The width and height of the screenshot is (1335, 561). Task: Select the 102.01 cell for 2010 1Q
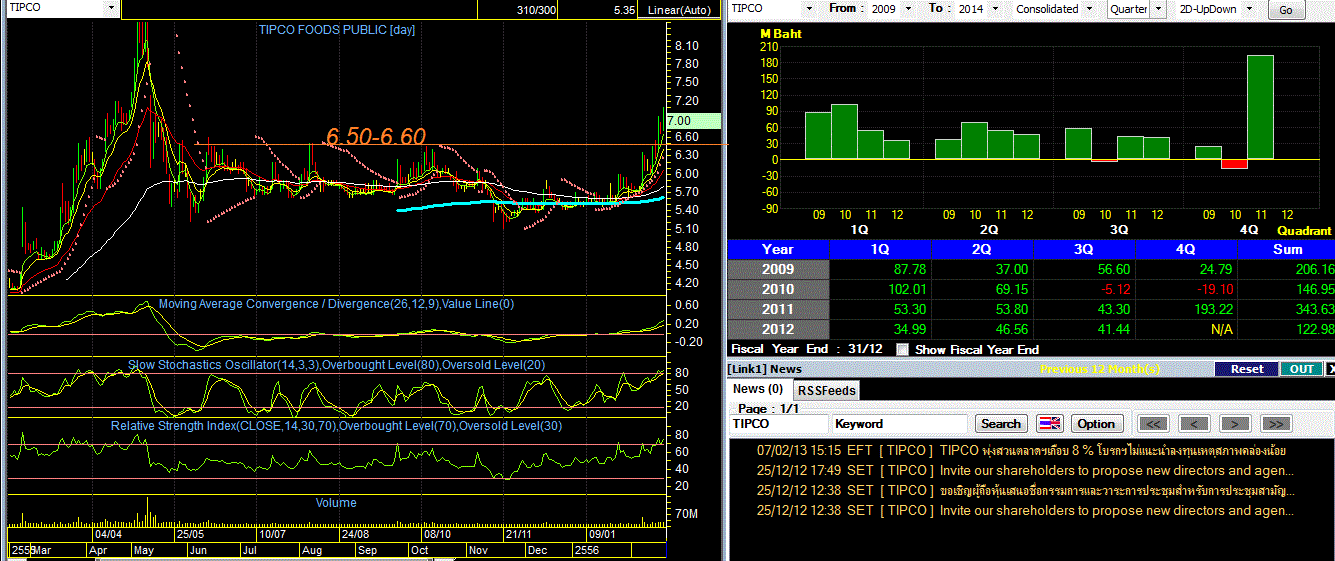881,289
